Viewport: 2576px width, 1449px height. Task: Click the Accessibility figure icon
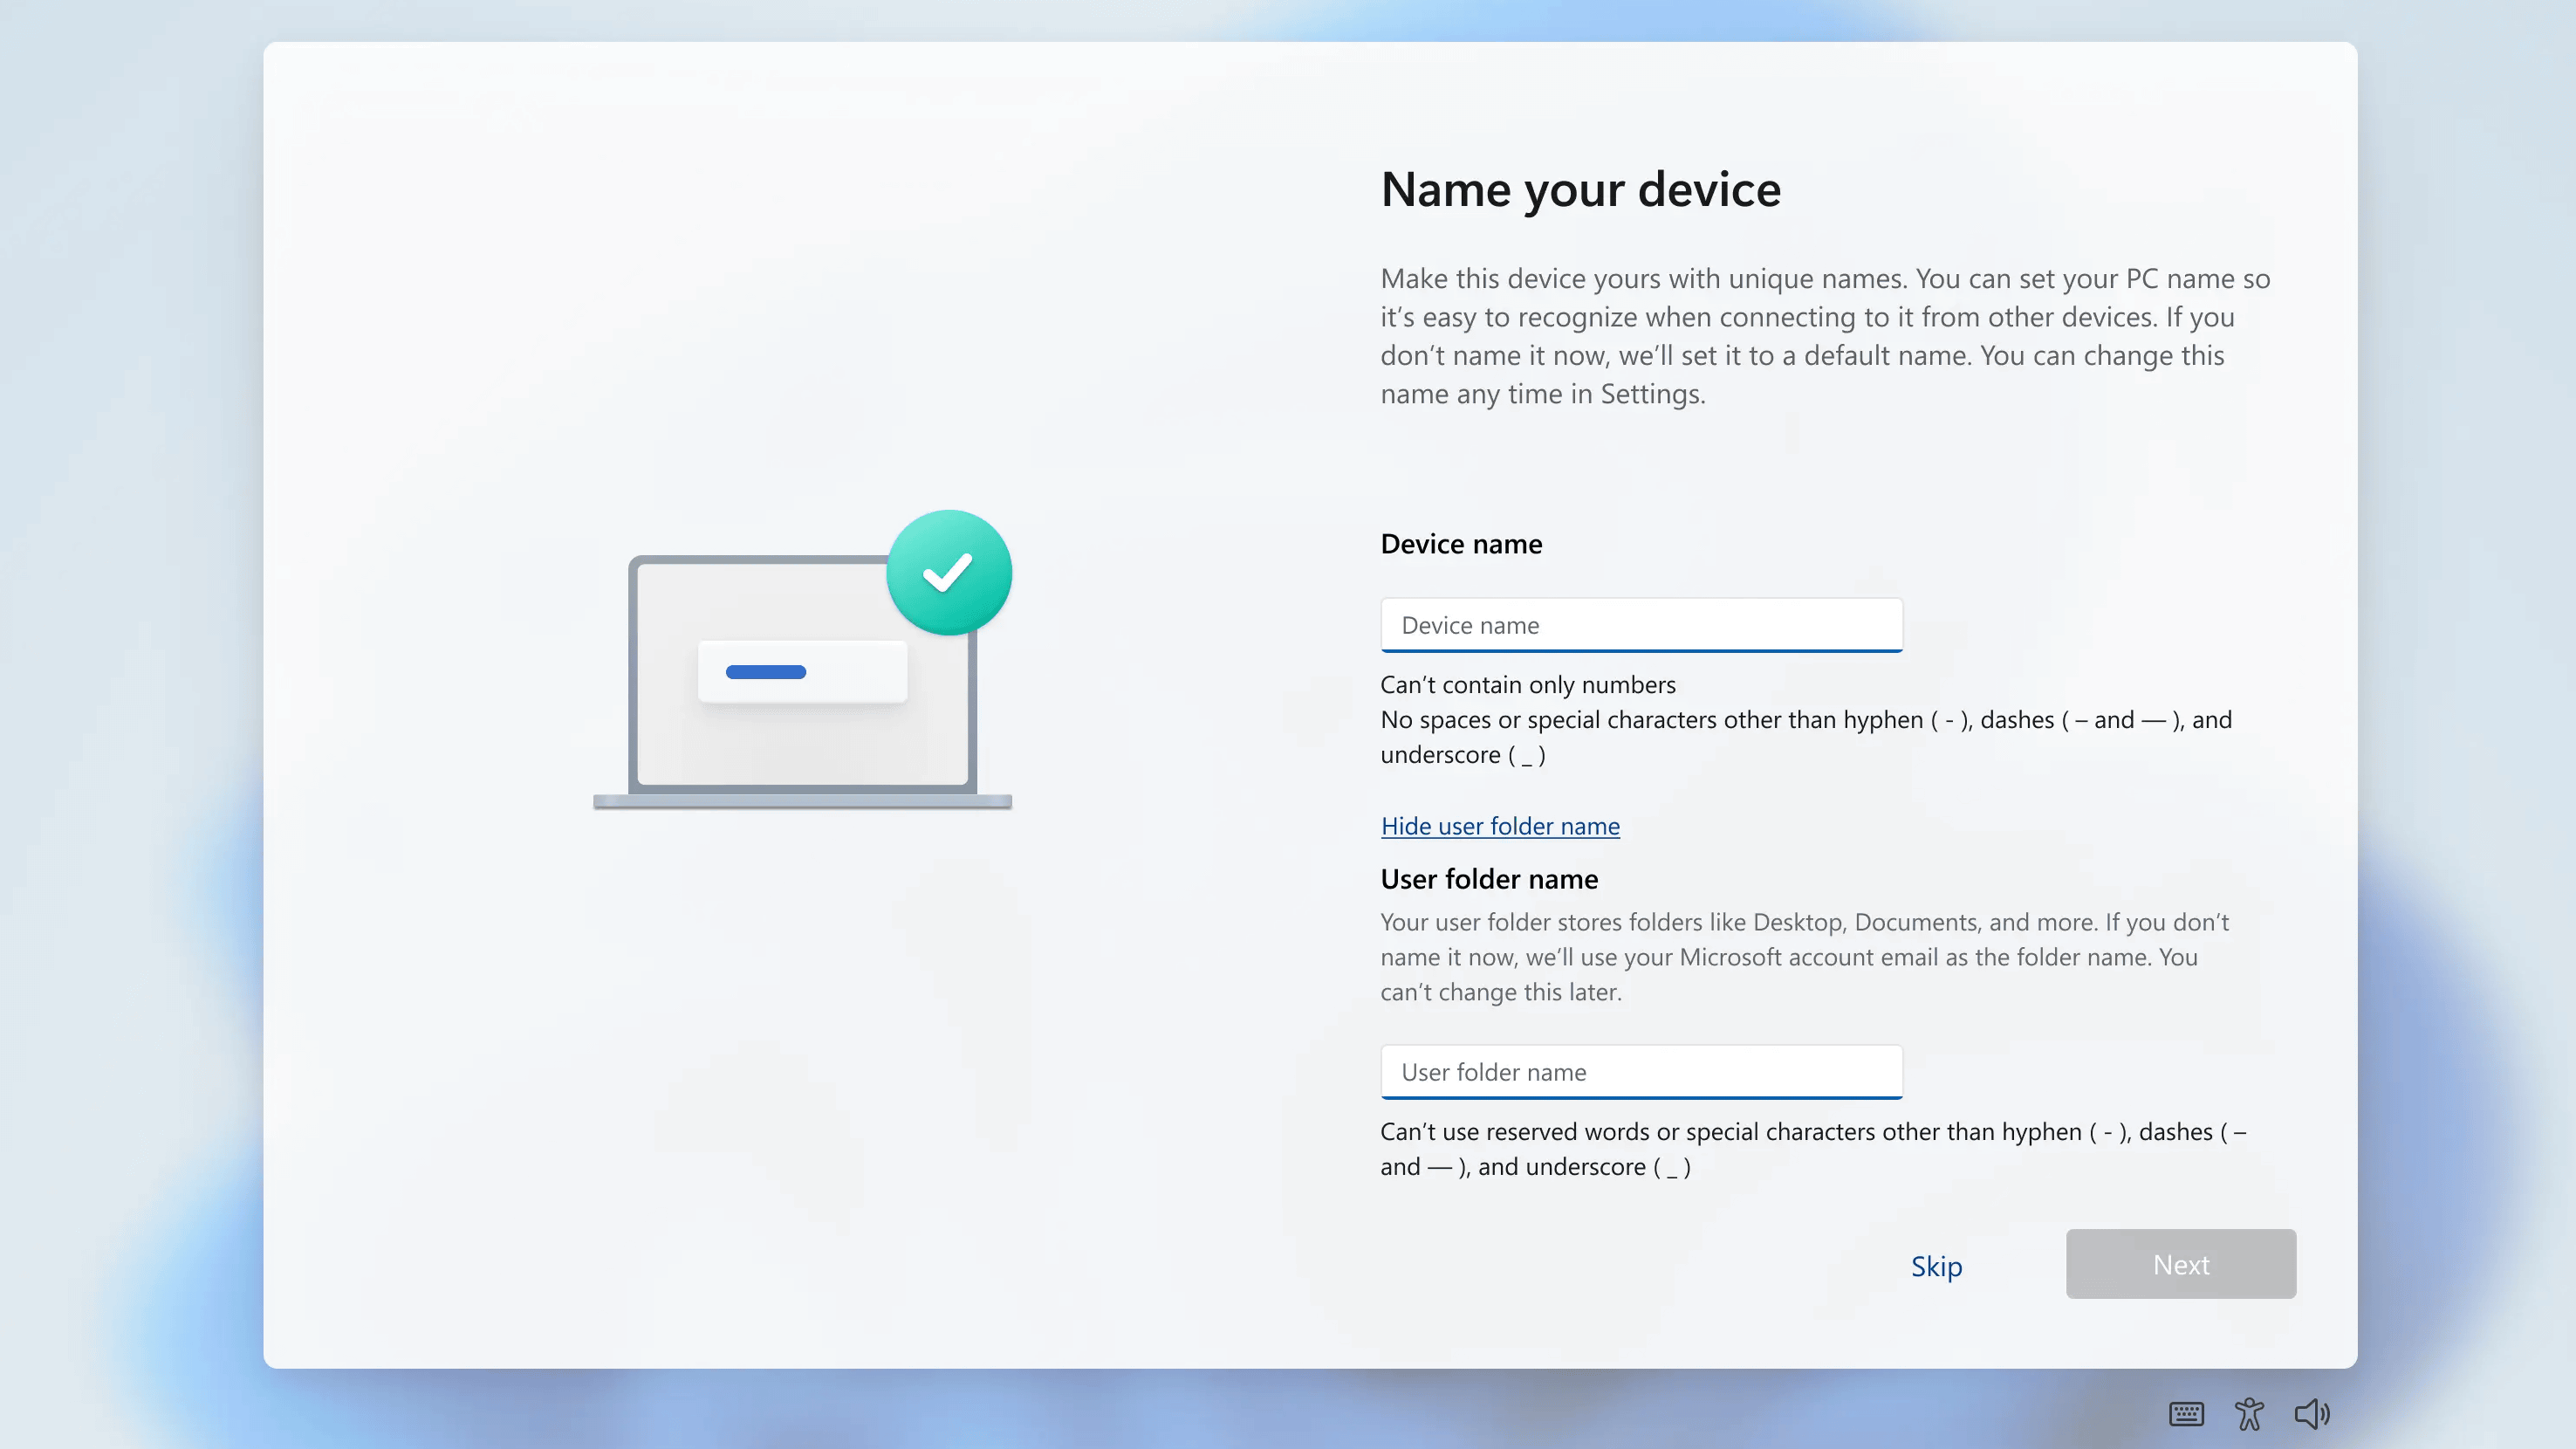click(x=2249, y=1414)
